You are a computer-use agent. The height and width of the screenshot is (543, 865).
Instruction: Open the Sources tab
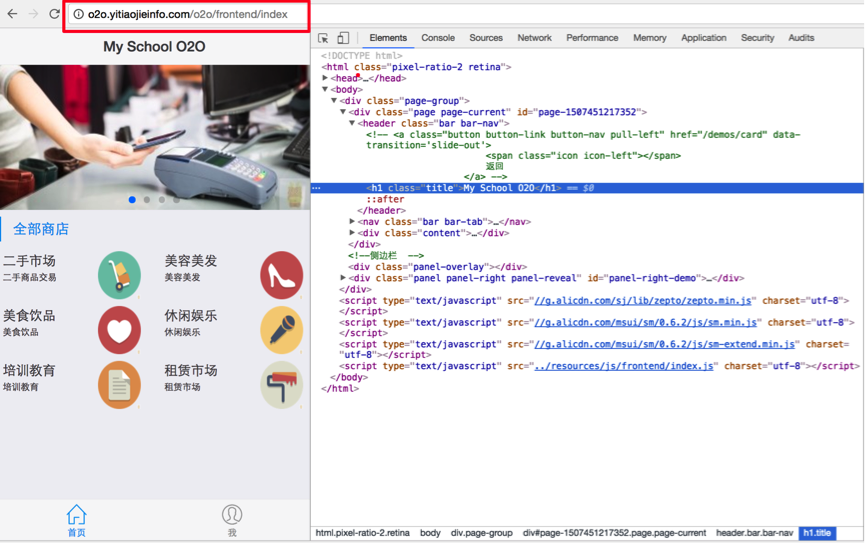coord(486,38)
